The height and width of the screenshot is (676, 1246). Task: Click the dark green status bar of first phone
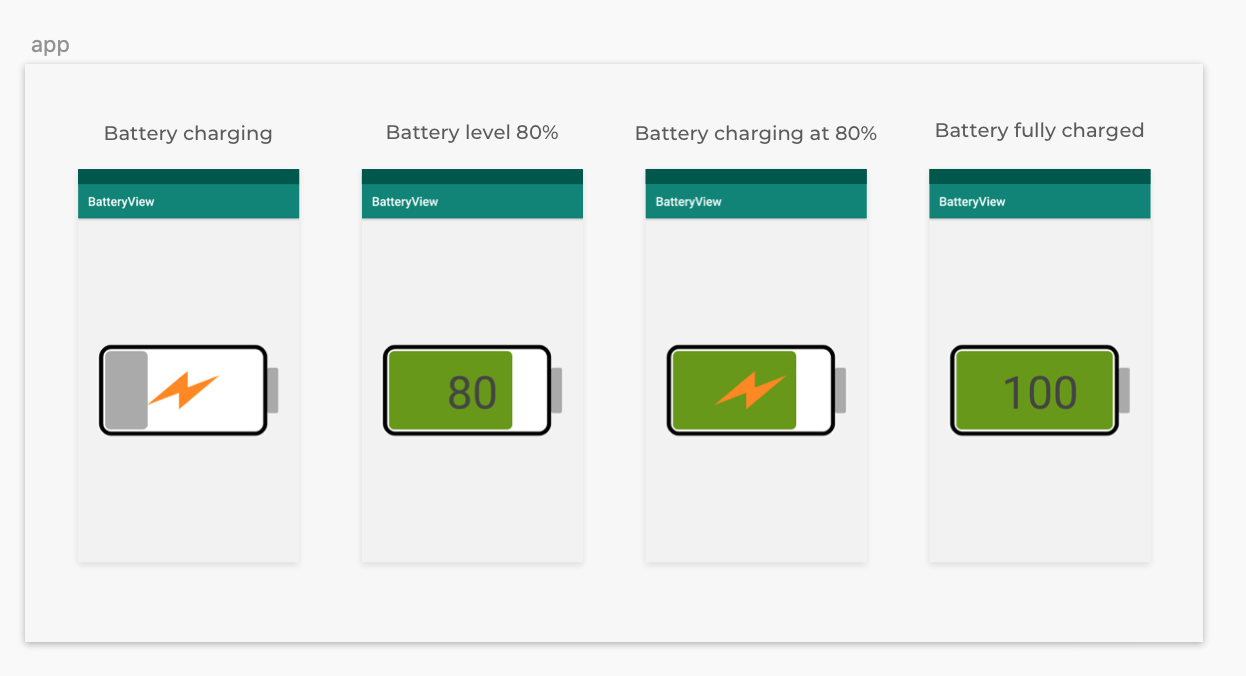pyautogui.click(x=188, y=176)
